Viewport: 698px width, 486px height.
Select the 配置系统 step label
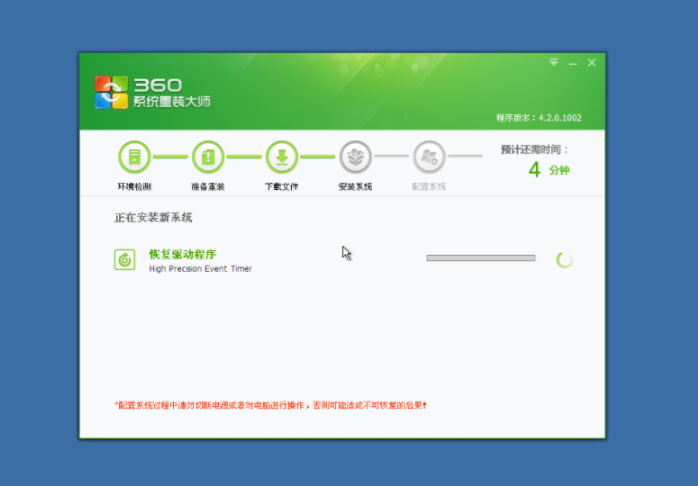[x=429, y=187]
